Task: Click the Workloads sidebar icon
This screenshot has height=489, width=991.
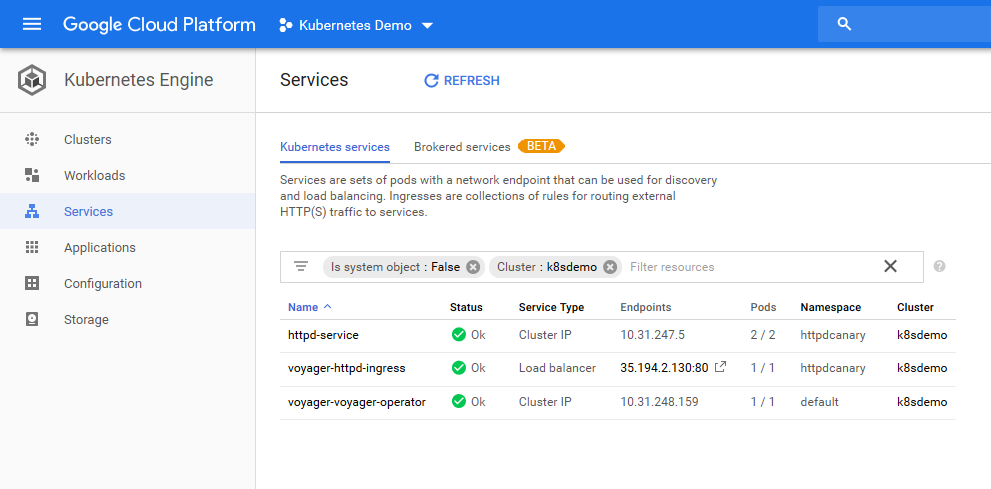Action: pyautogui.click(x=32, y=176)
